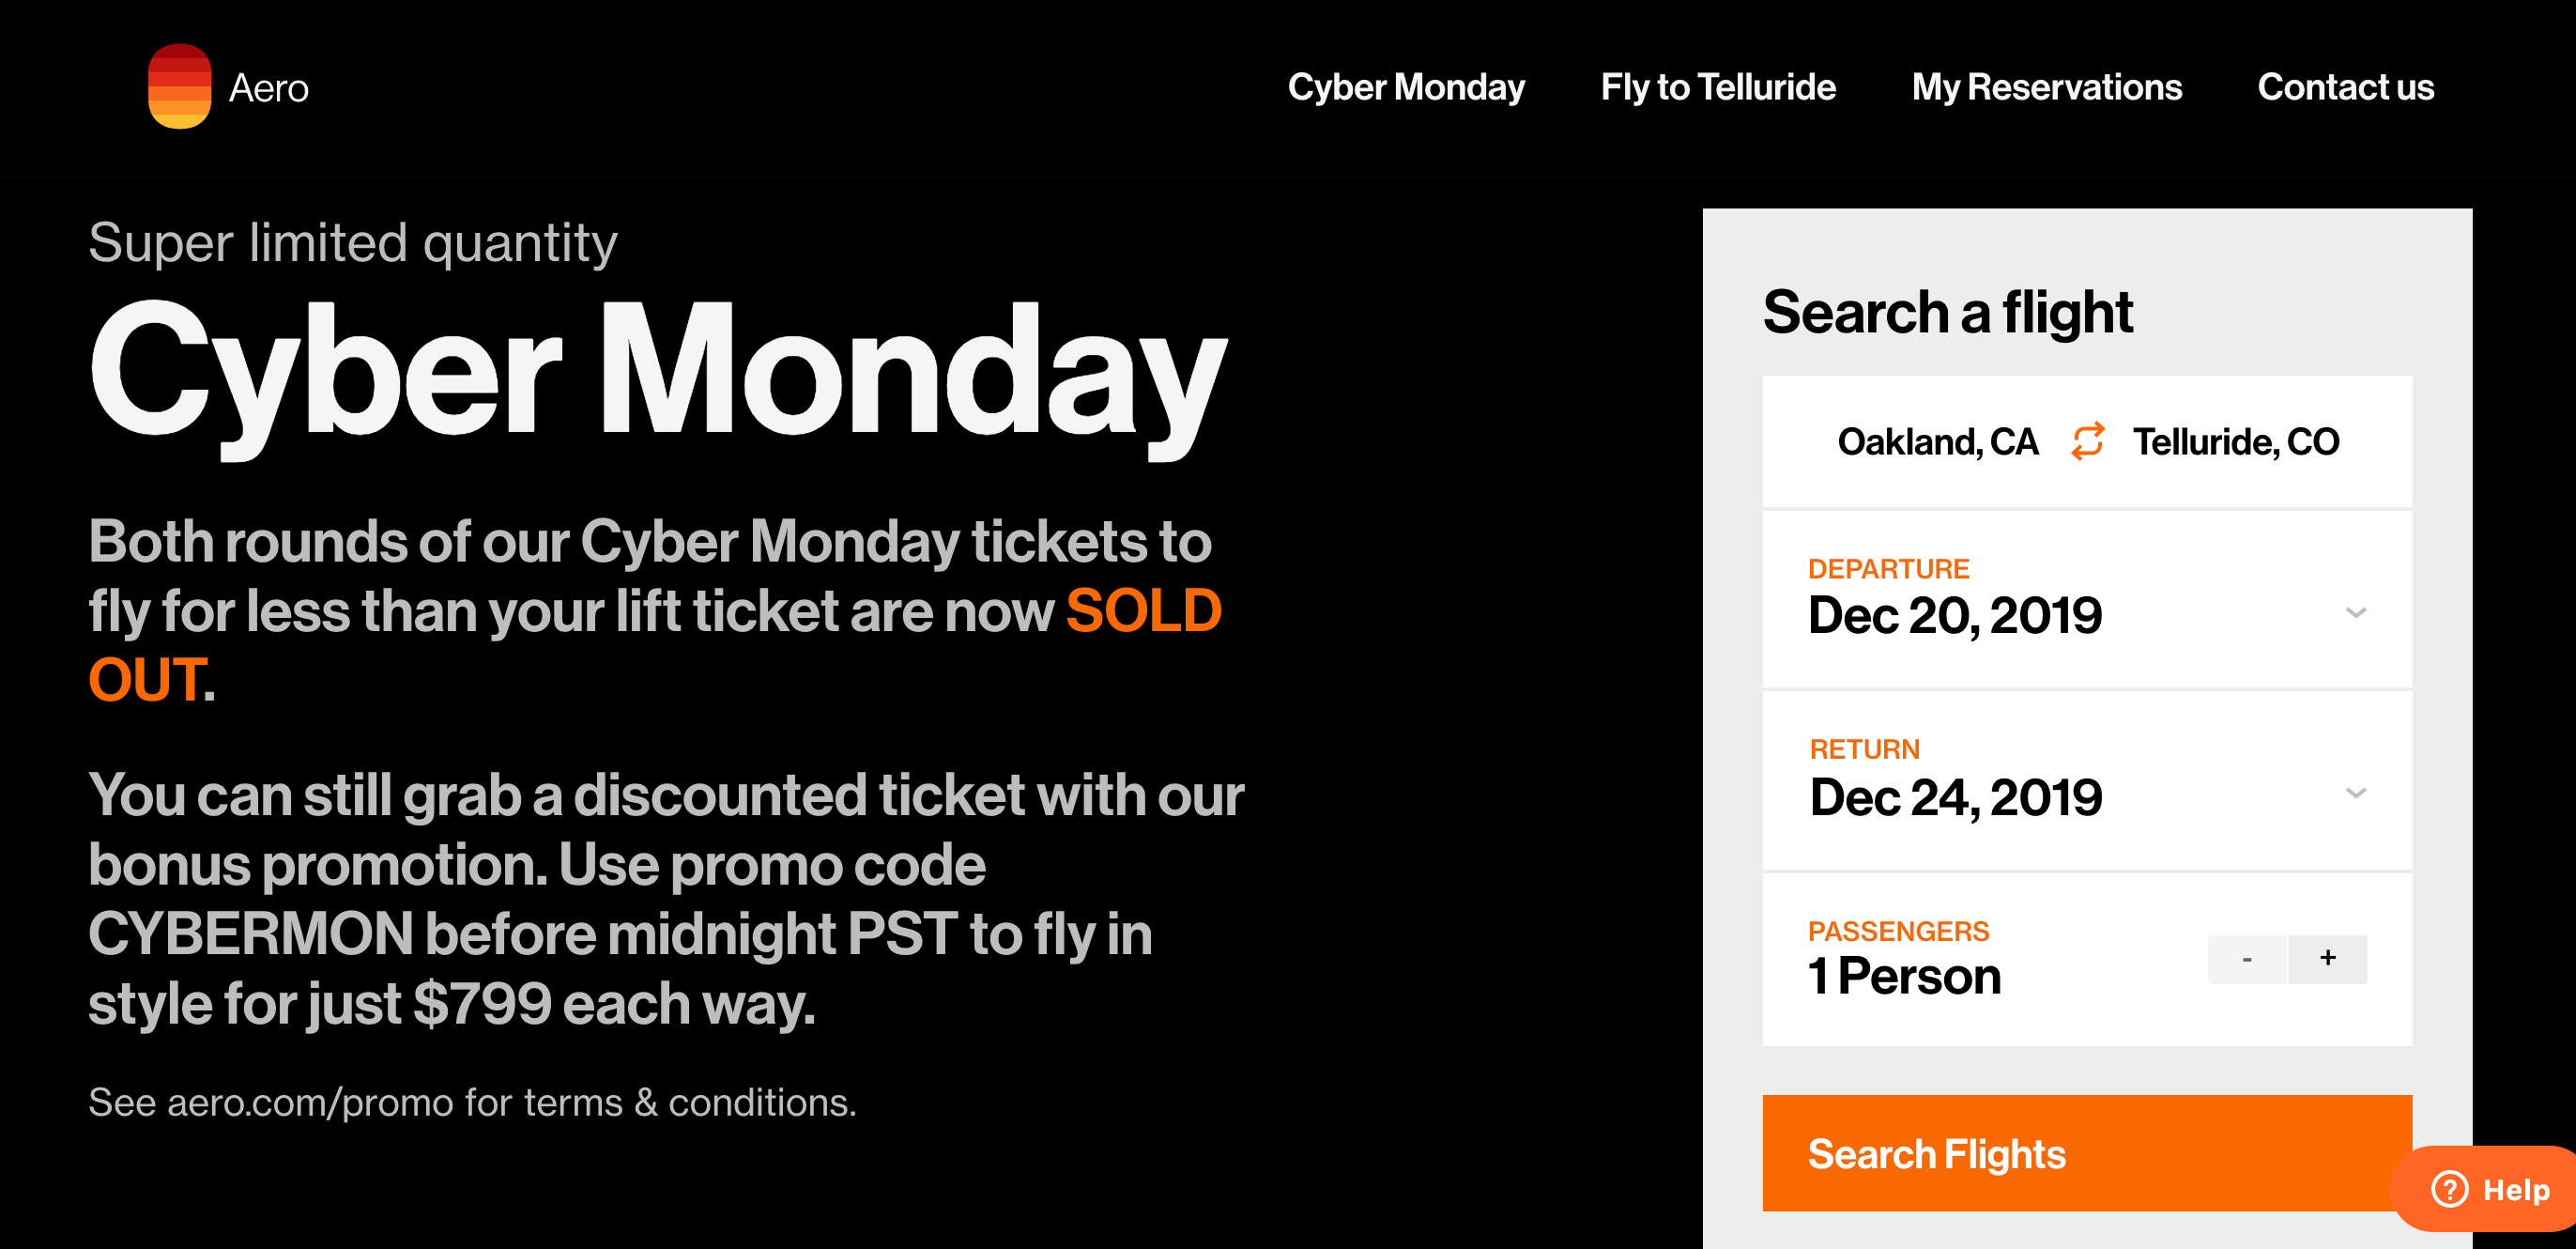Open the Contact us page

coord(2345,87)
